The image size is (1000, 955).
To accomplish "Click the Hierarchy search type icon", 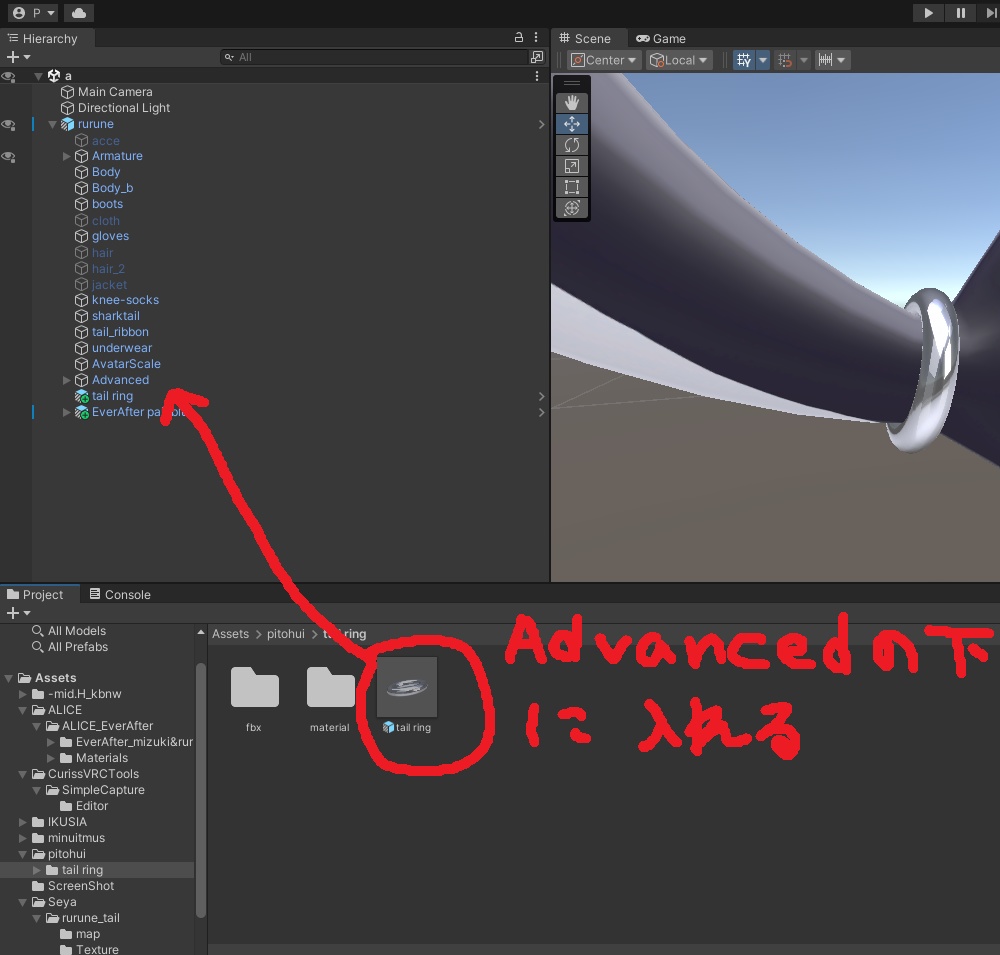I will coord(537,57).
